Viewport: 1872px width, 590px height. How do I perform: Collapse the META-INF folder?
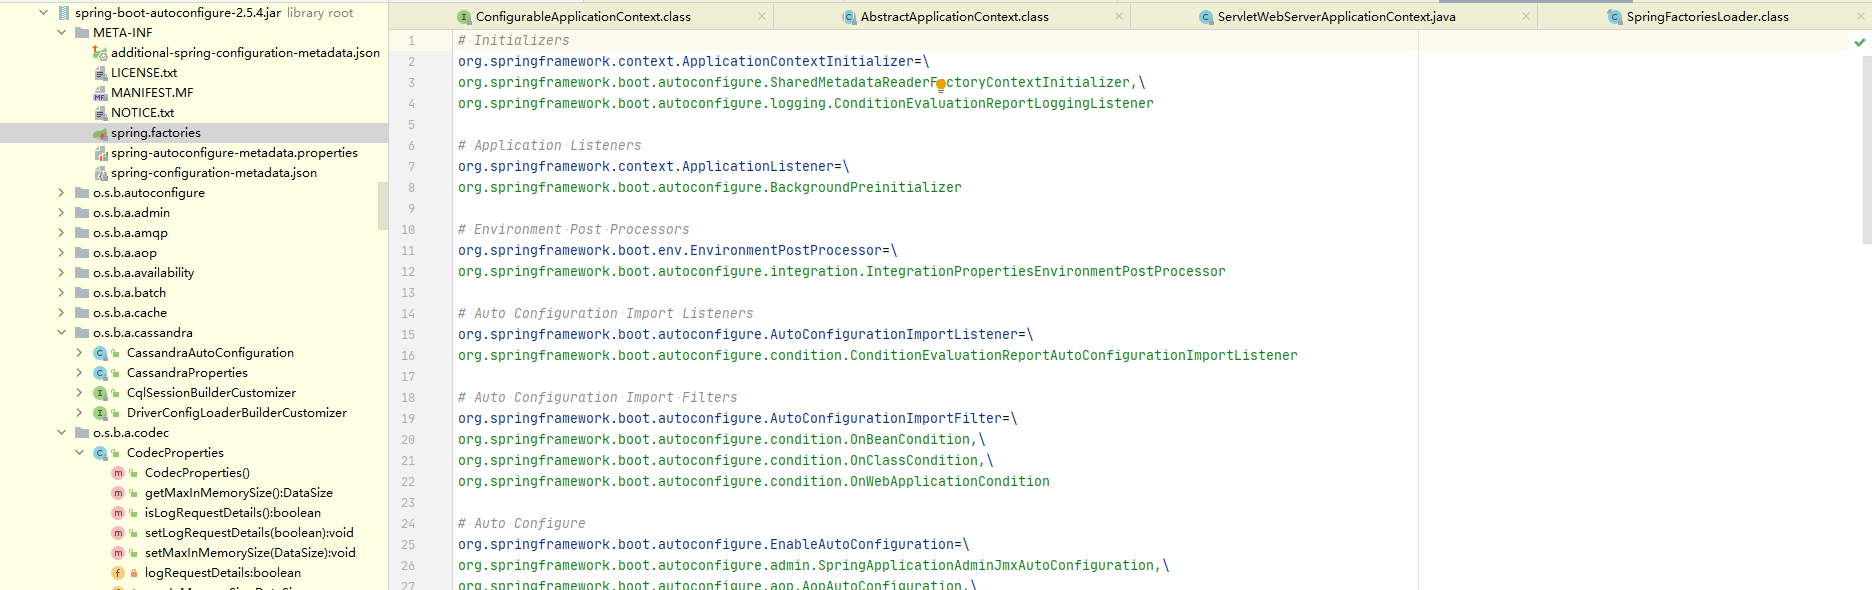61,33
